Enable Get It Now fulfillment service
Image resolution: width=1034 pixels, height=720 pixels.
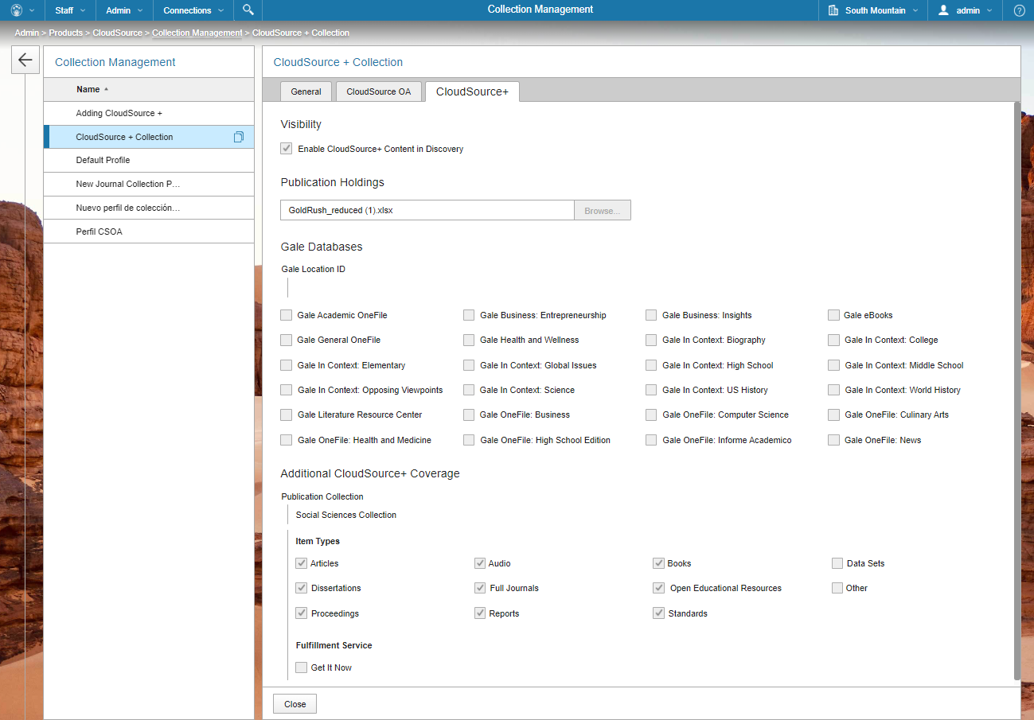click(301, 667)
